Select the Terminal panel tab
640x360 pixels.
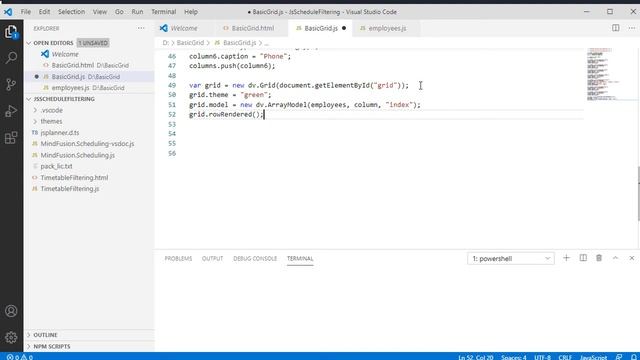(x=300, y=258)
